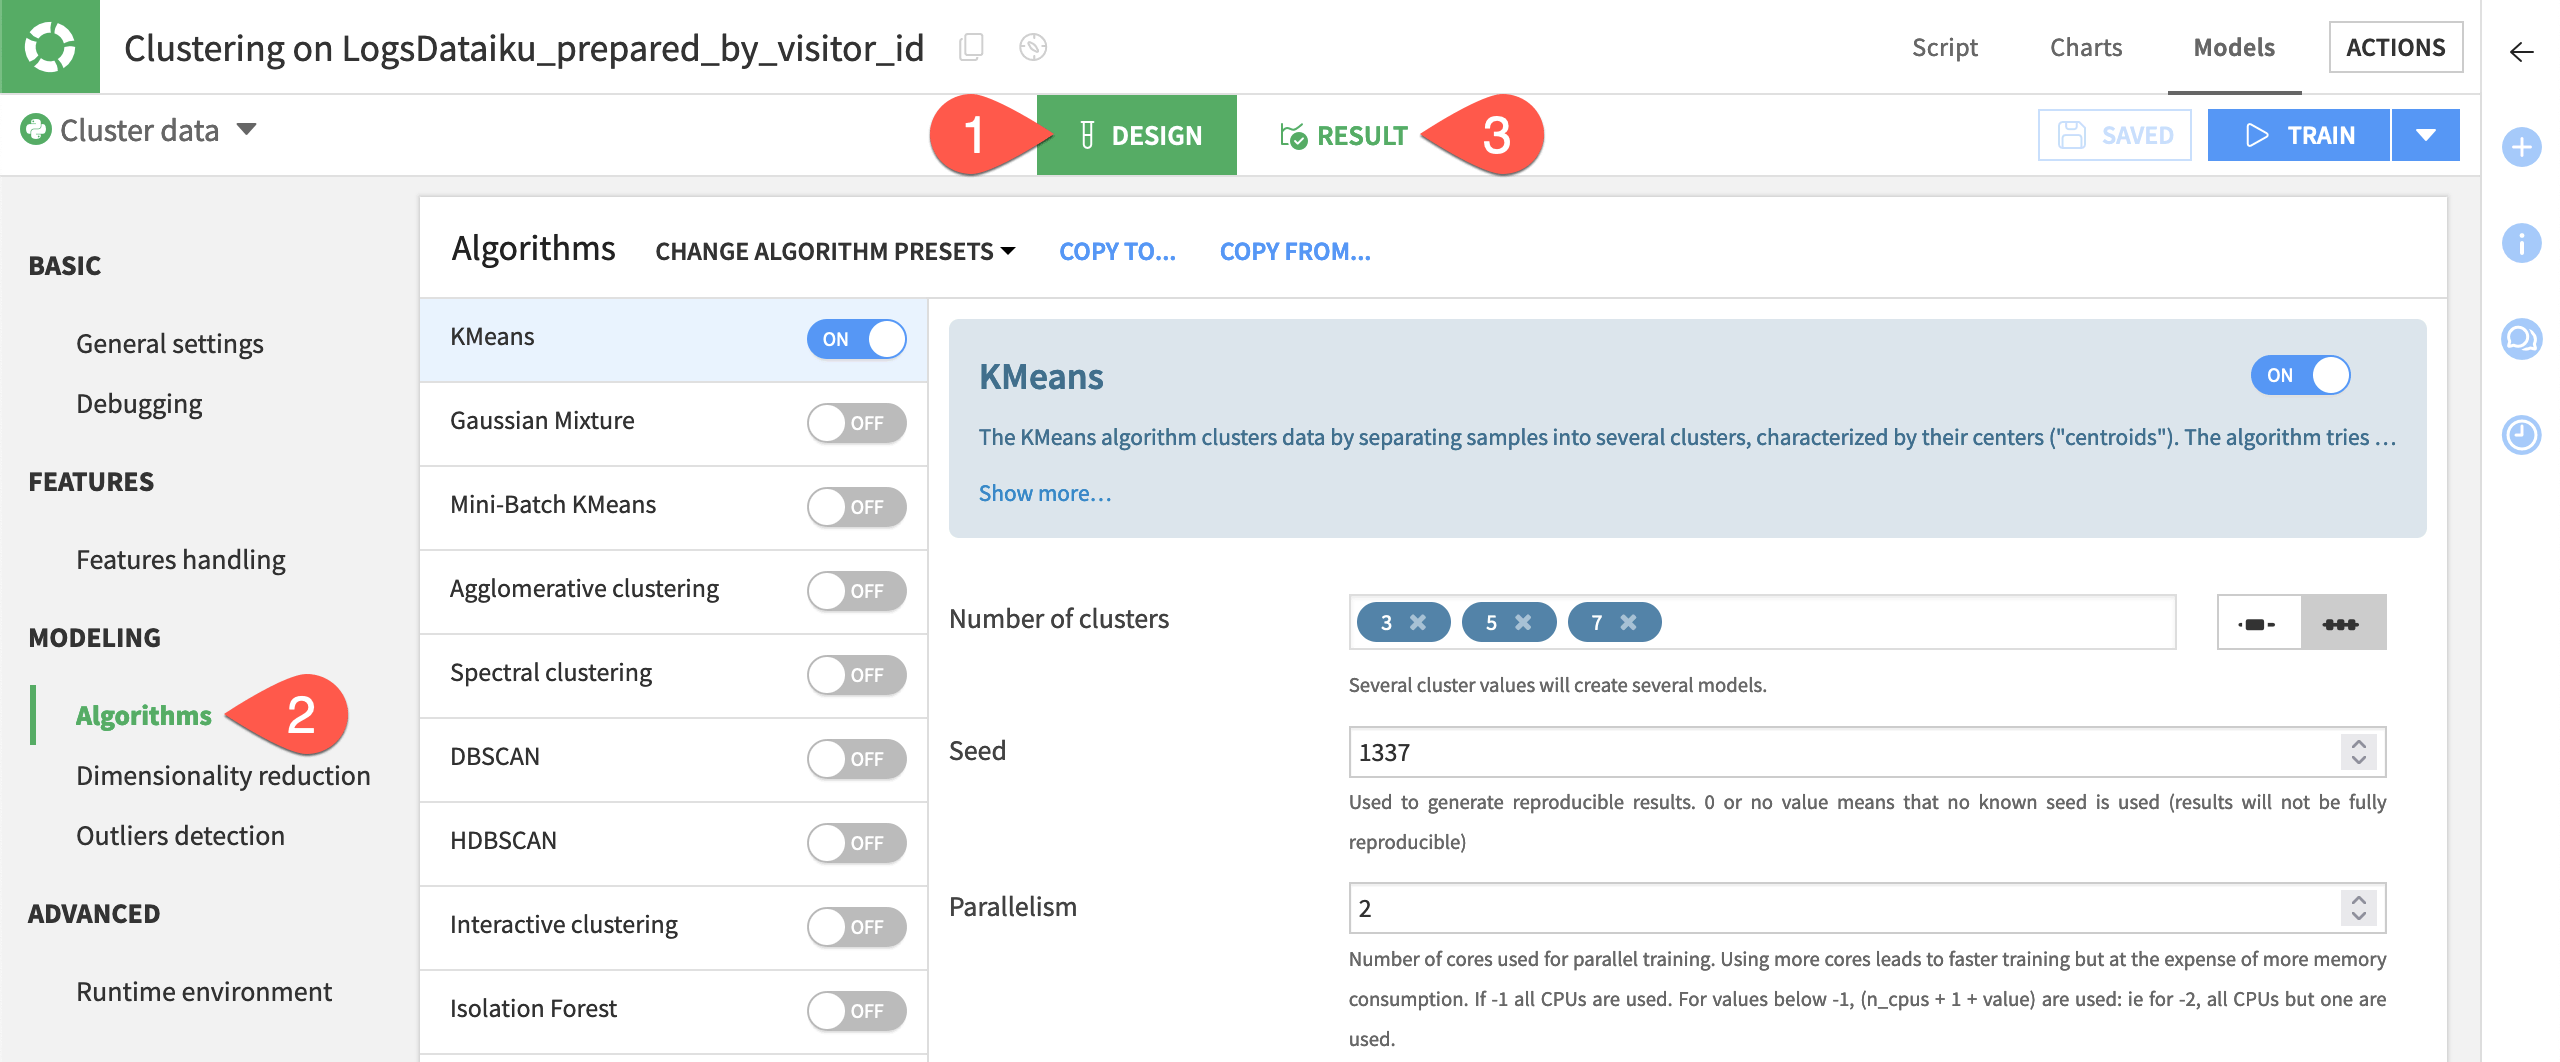The height and width of the screenshot is (1062, 2560).
Task: Turn on the DBSCAN algorithm switch
Action: point(856,759)
